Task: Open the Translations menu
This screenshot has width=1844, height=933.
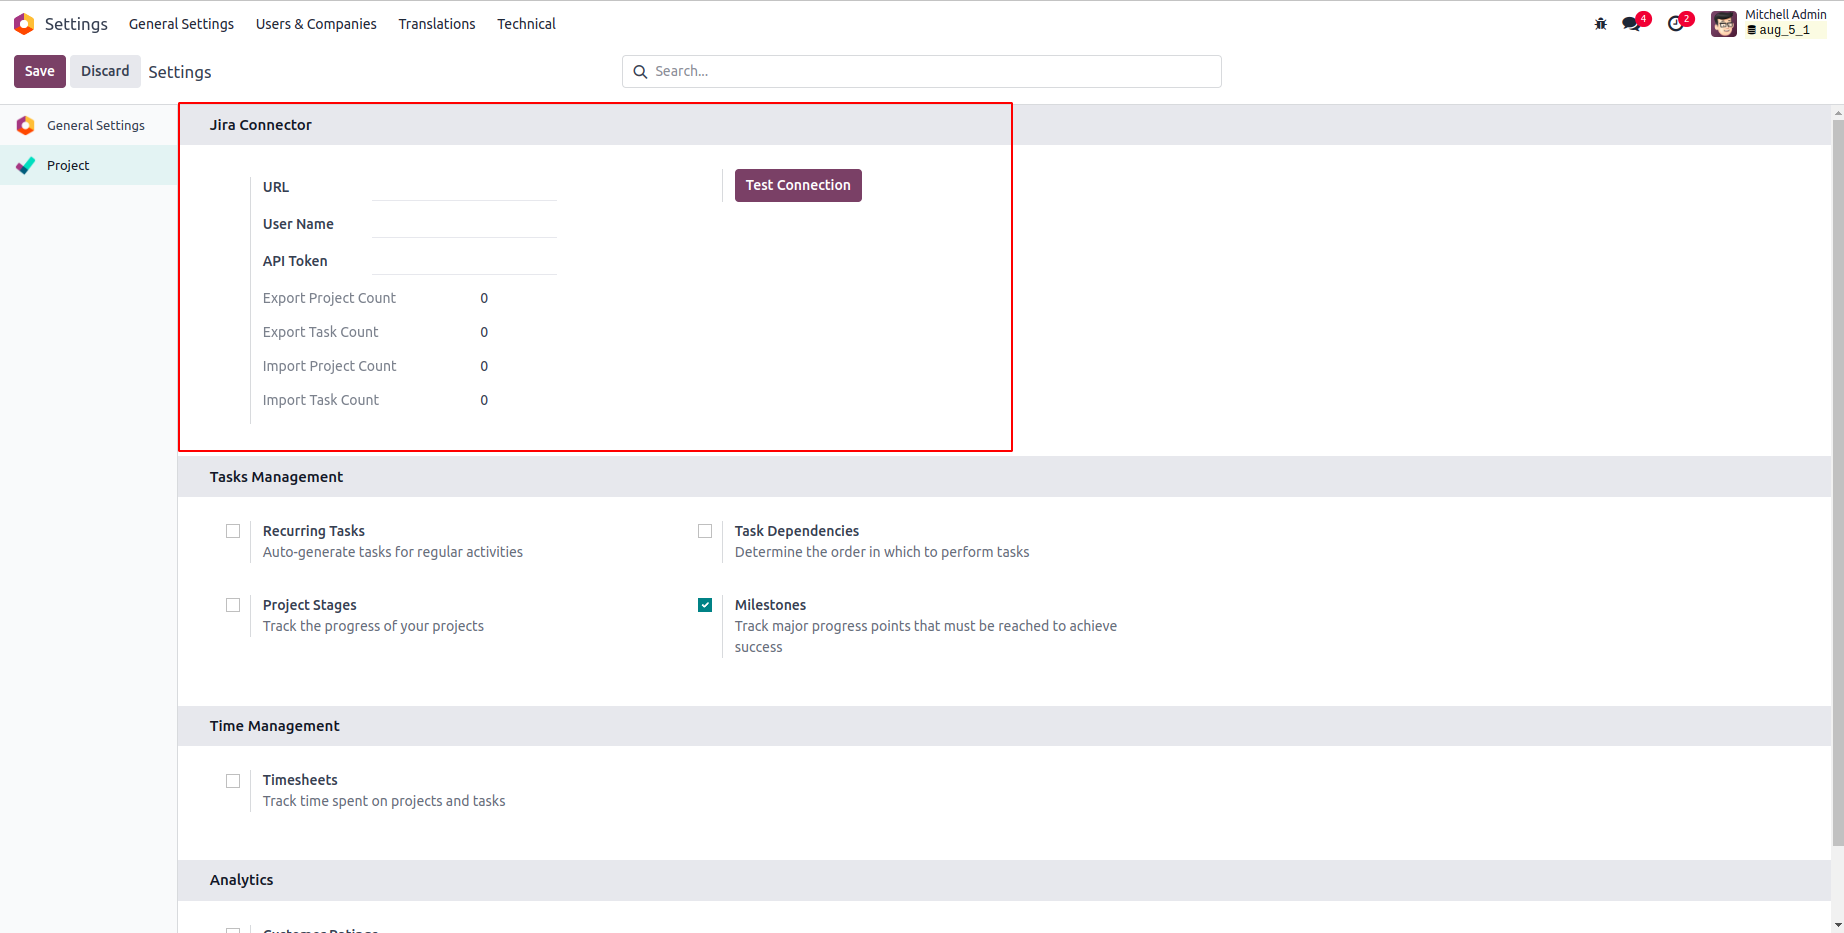Action: coord(437,24)
